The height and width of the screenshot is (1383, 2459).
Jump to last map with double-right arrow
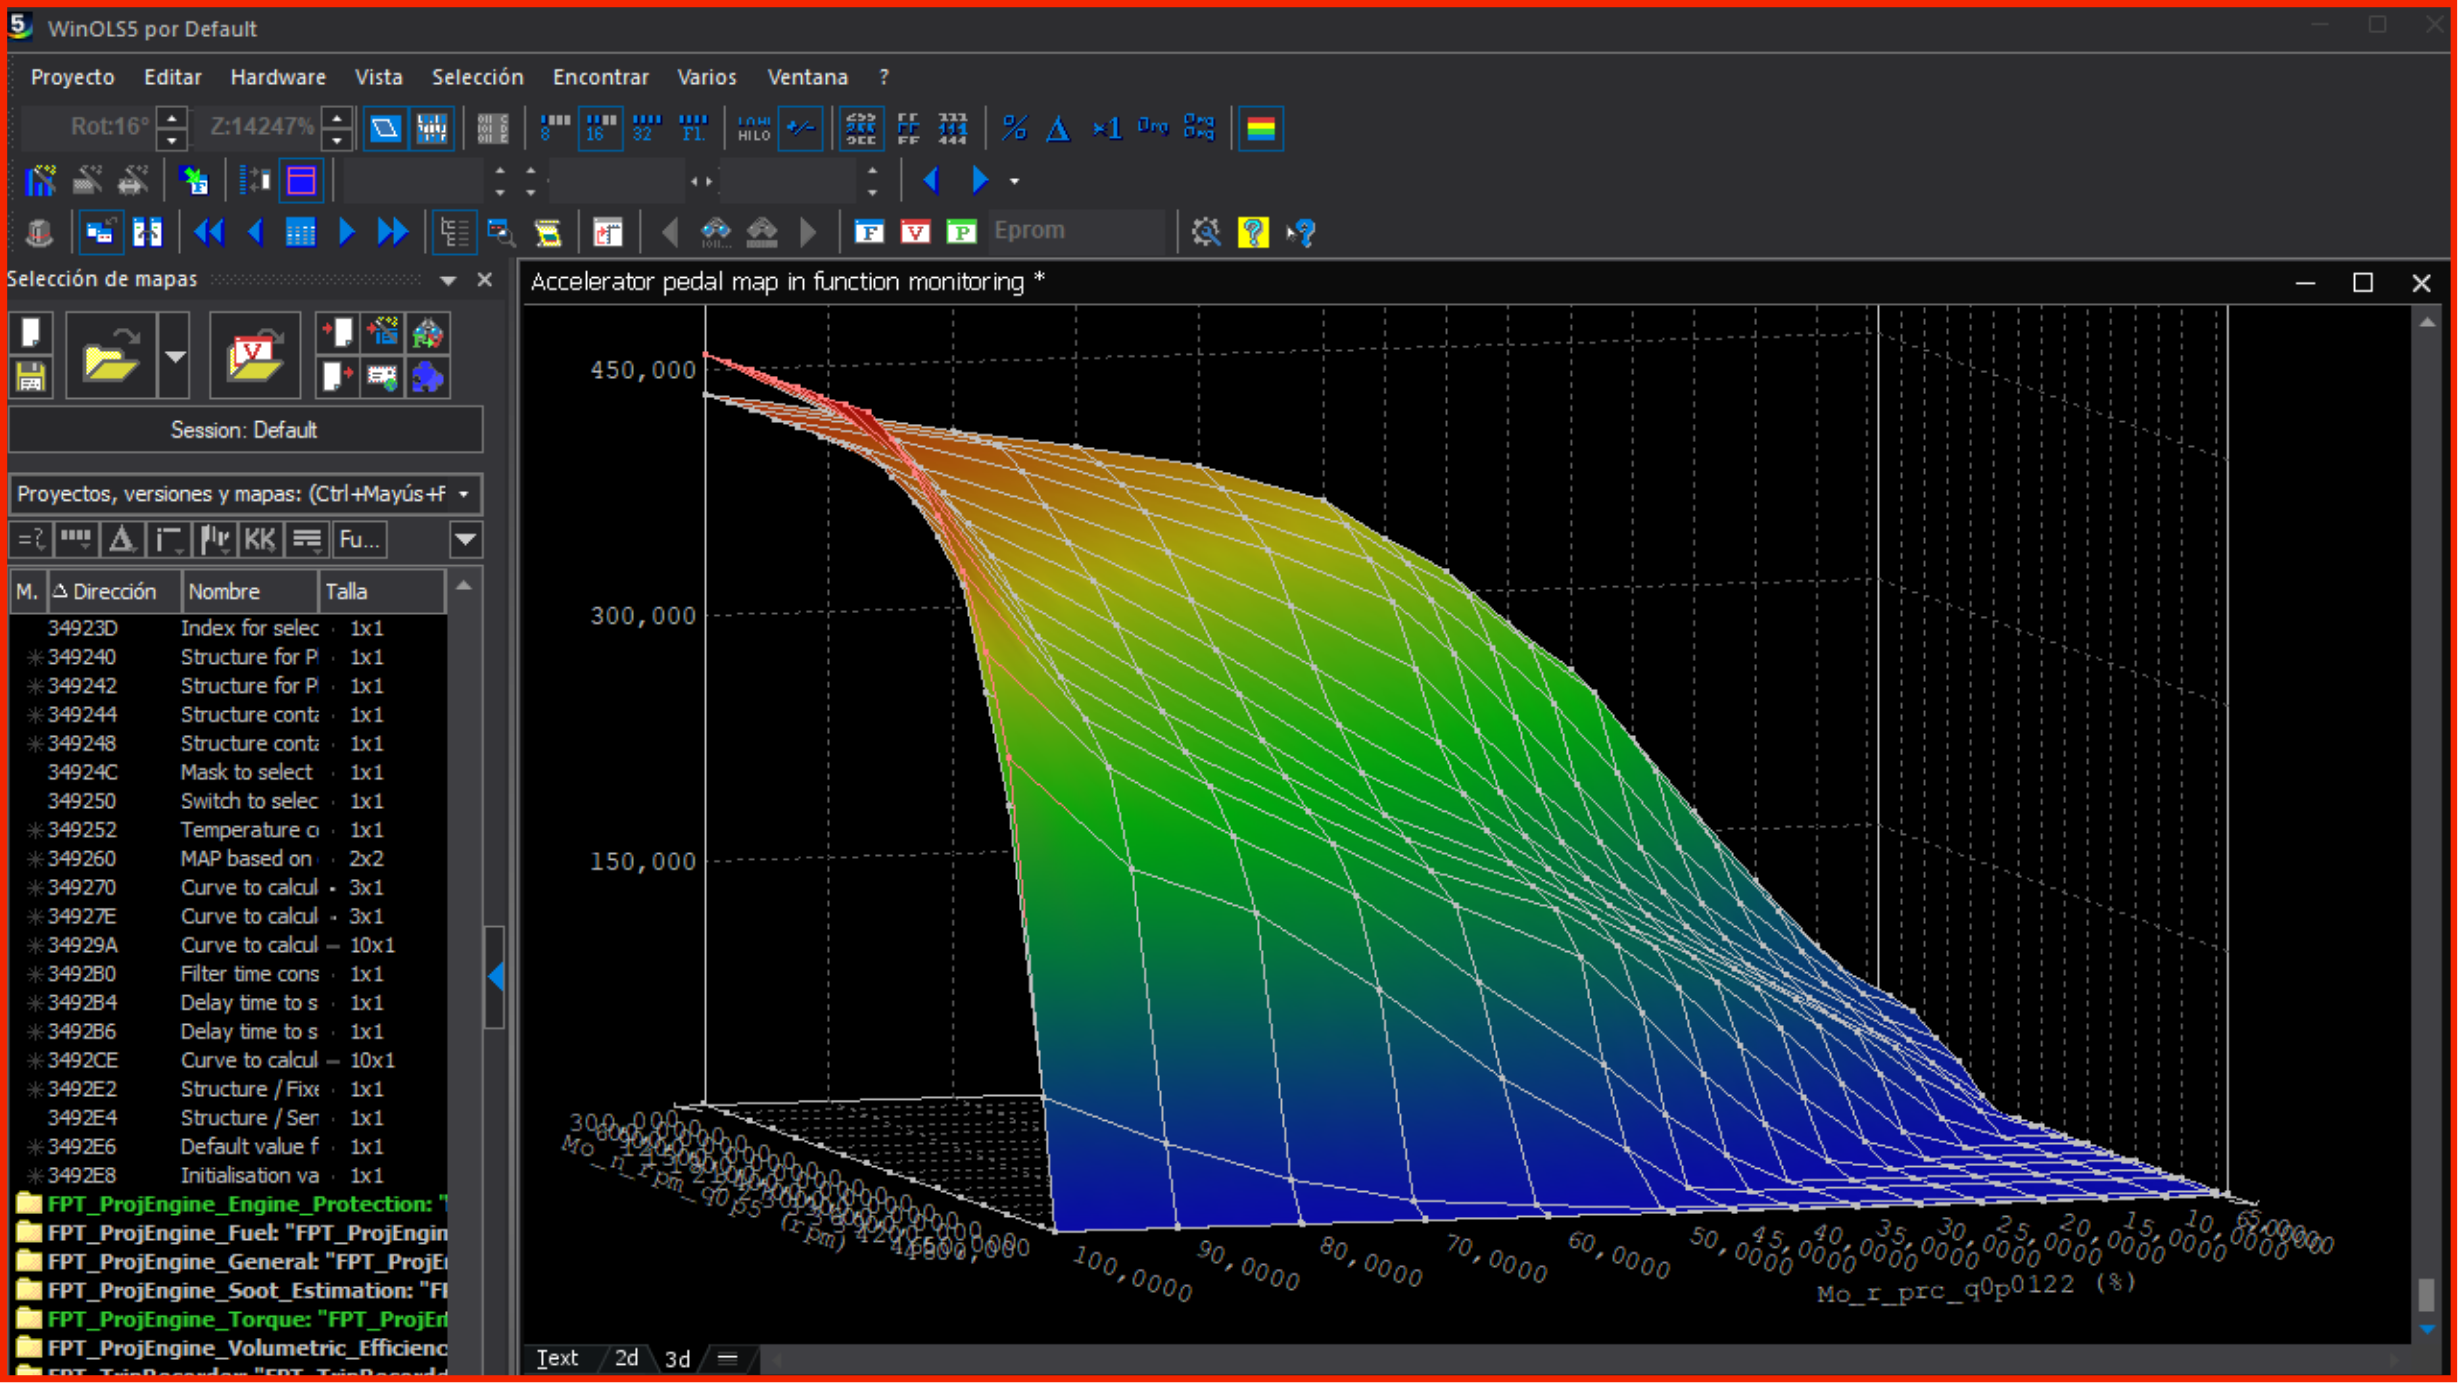click(392, 232)
